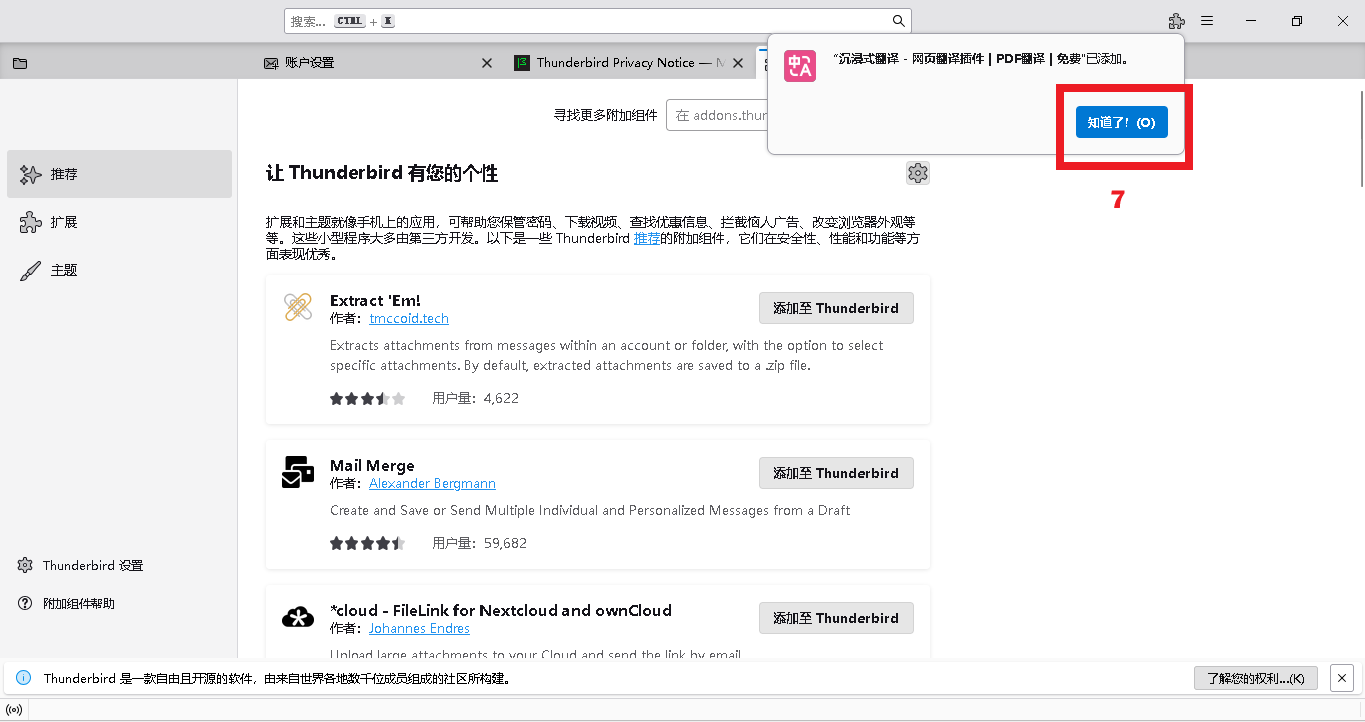
Task: Focus the addons.thunderbird search field
Action: pyautogui.click(x=718, y=115)
